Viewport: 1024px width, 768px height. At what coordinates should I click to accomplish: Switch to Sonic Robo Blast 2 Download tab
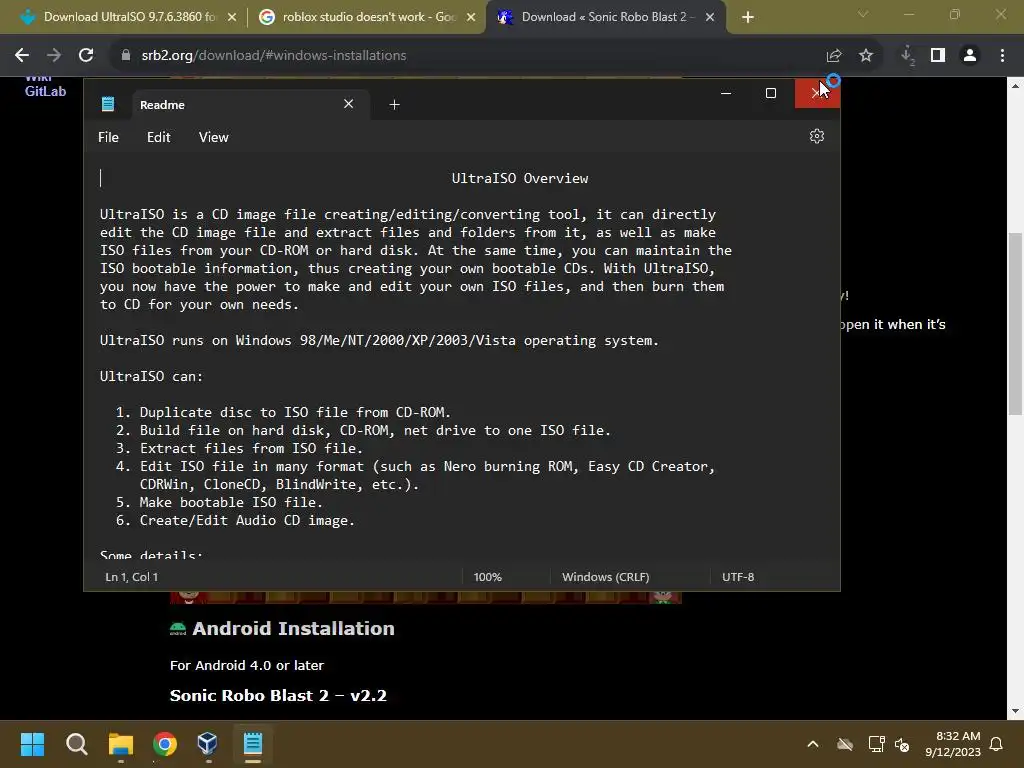pyautogui.click(x=606, y=17)
